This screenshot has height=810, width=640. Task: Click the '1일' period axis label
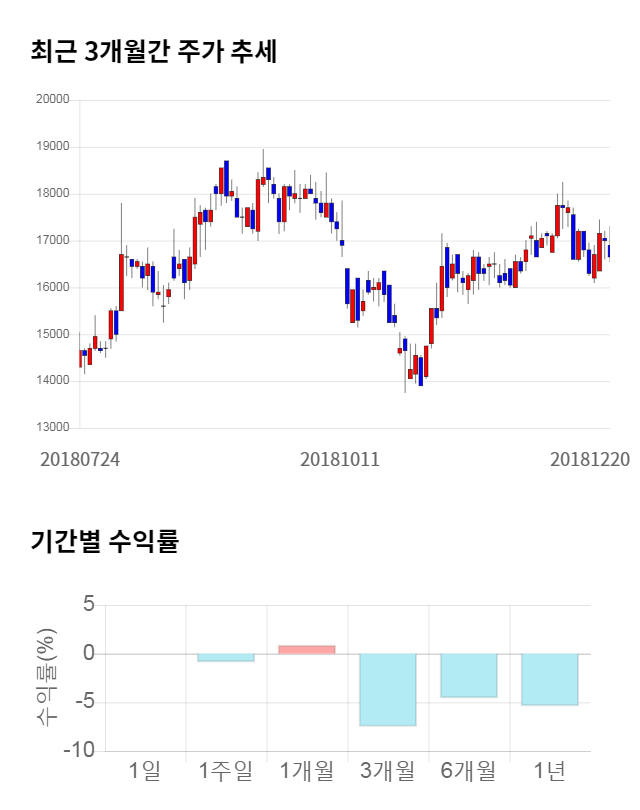tap(145, 771)
